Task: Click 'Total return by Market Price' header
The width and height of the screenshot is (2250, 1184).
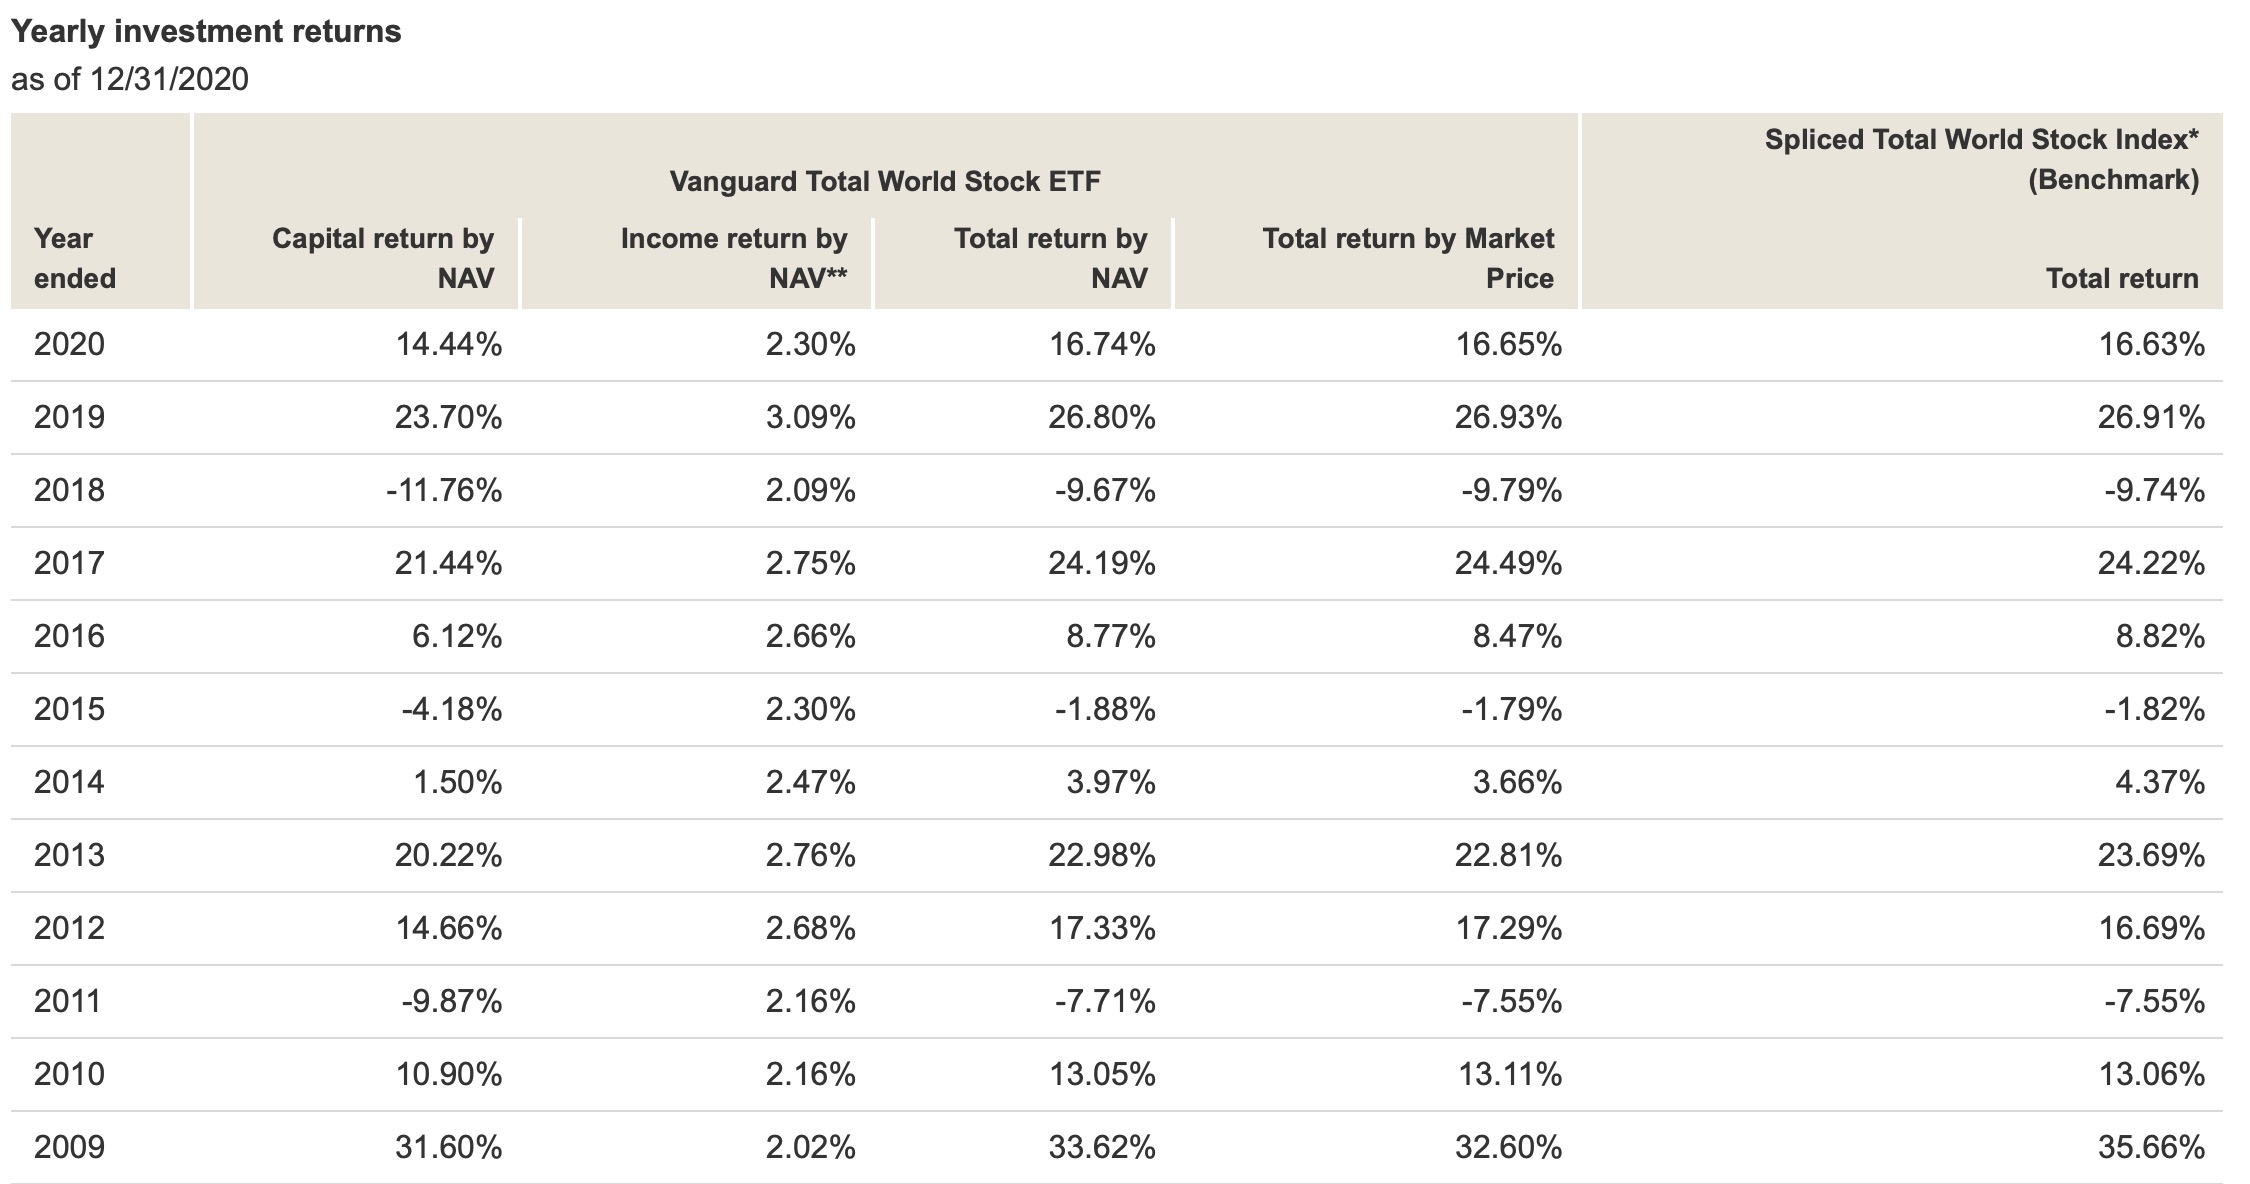Action: click(x=1407, y=258)
